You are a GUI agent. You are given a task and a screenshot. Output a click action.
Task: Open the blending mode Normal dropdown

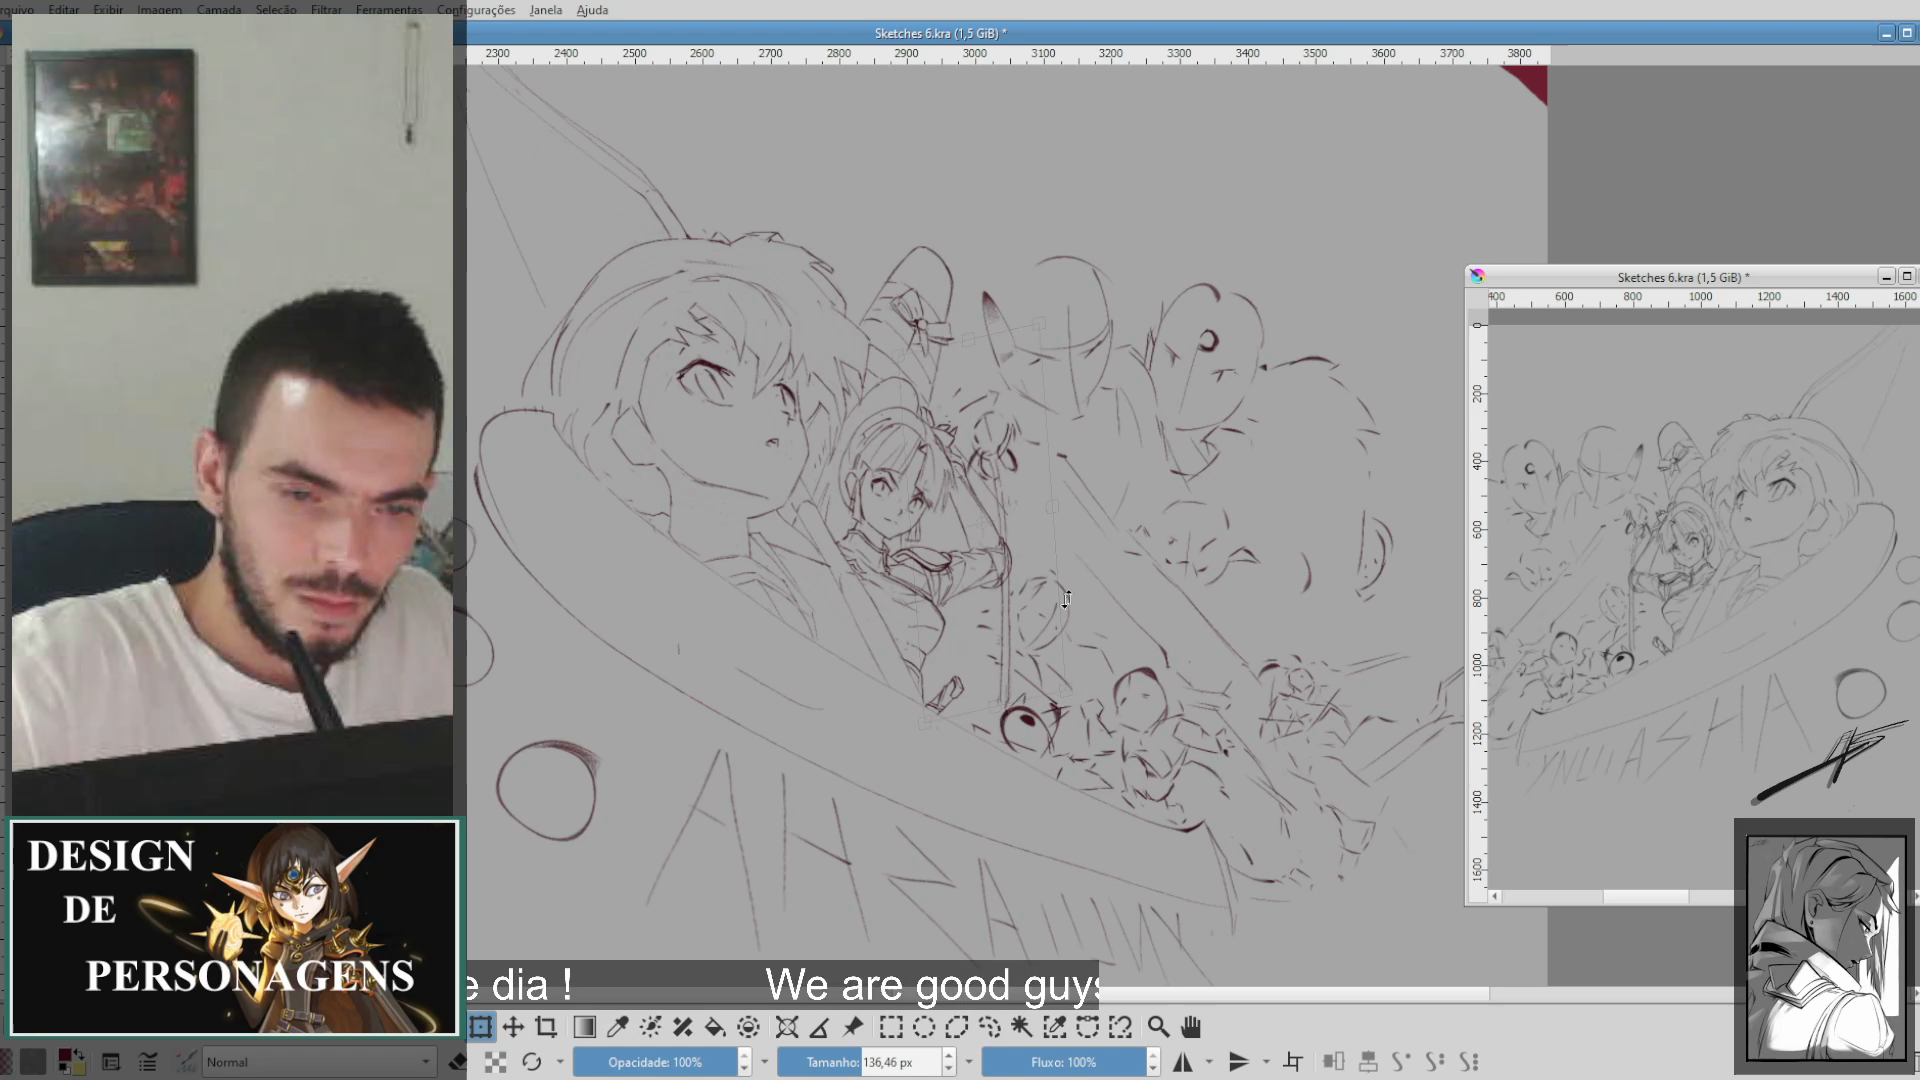[320, 1062]
